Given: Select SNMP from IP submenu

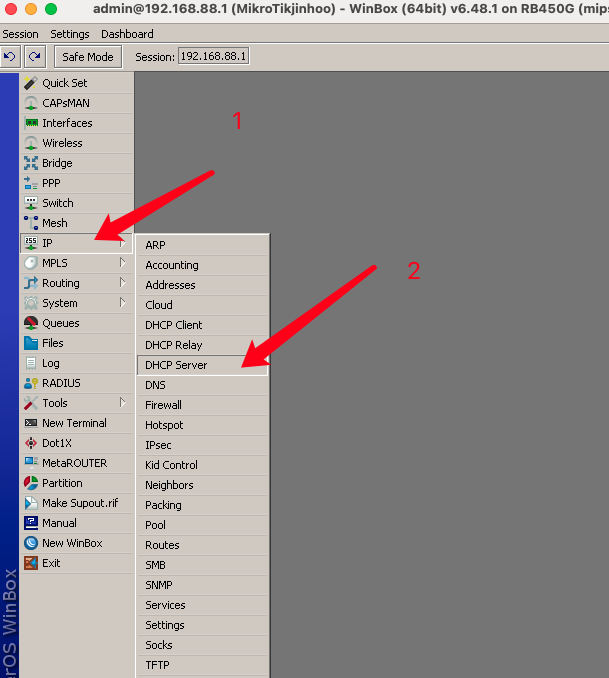Looking at the screenshot, I should point(202,585).
